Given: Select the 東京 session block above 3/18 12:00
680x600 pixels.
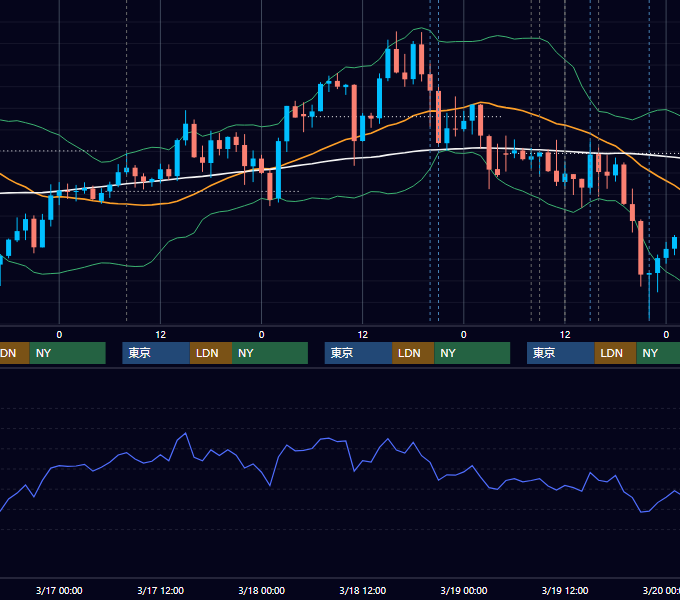Looking at the screenshot, I should click(x=359, y=353).
